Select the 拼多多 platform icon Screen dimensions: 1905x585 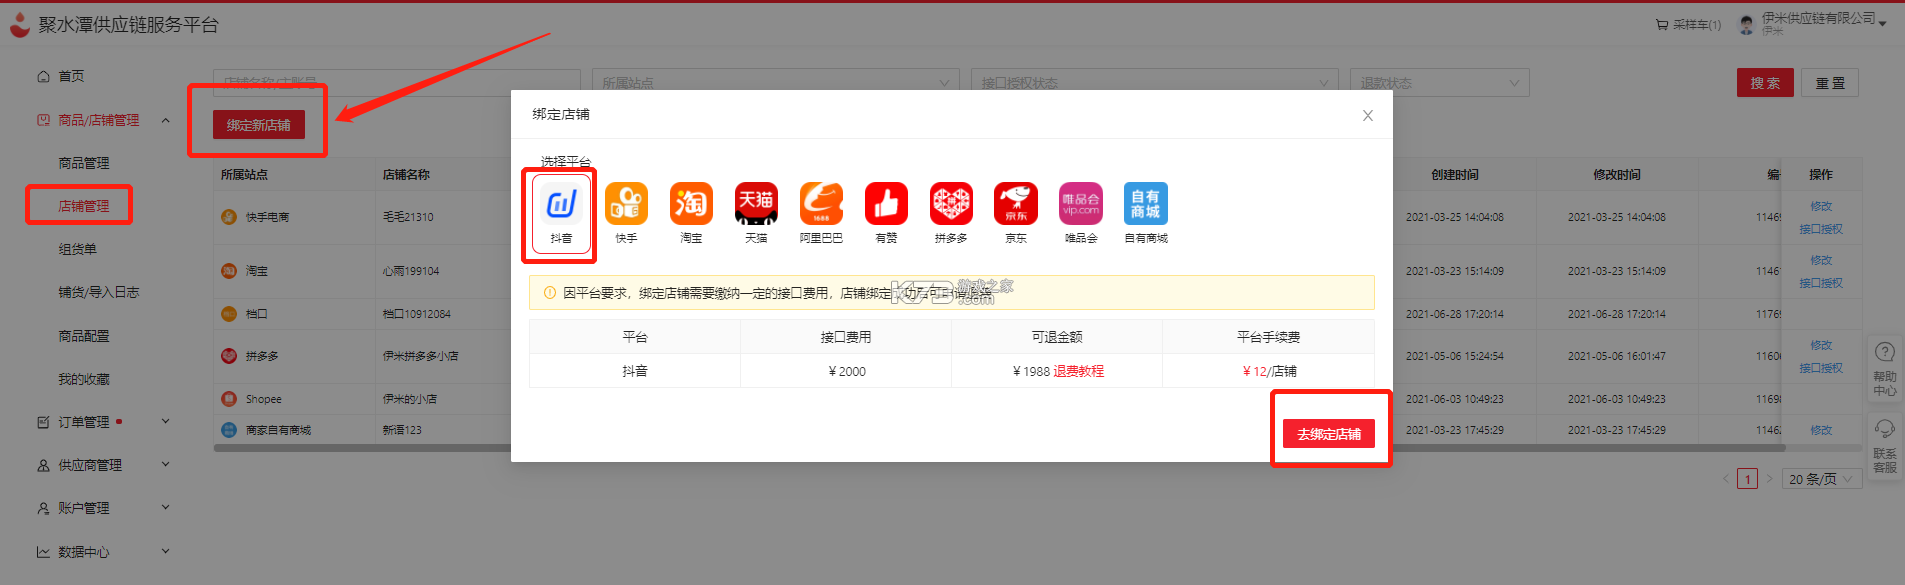pyautogui.click(x=951, y=204)
